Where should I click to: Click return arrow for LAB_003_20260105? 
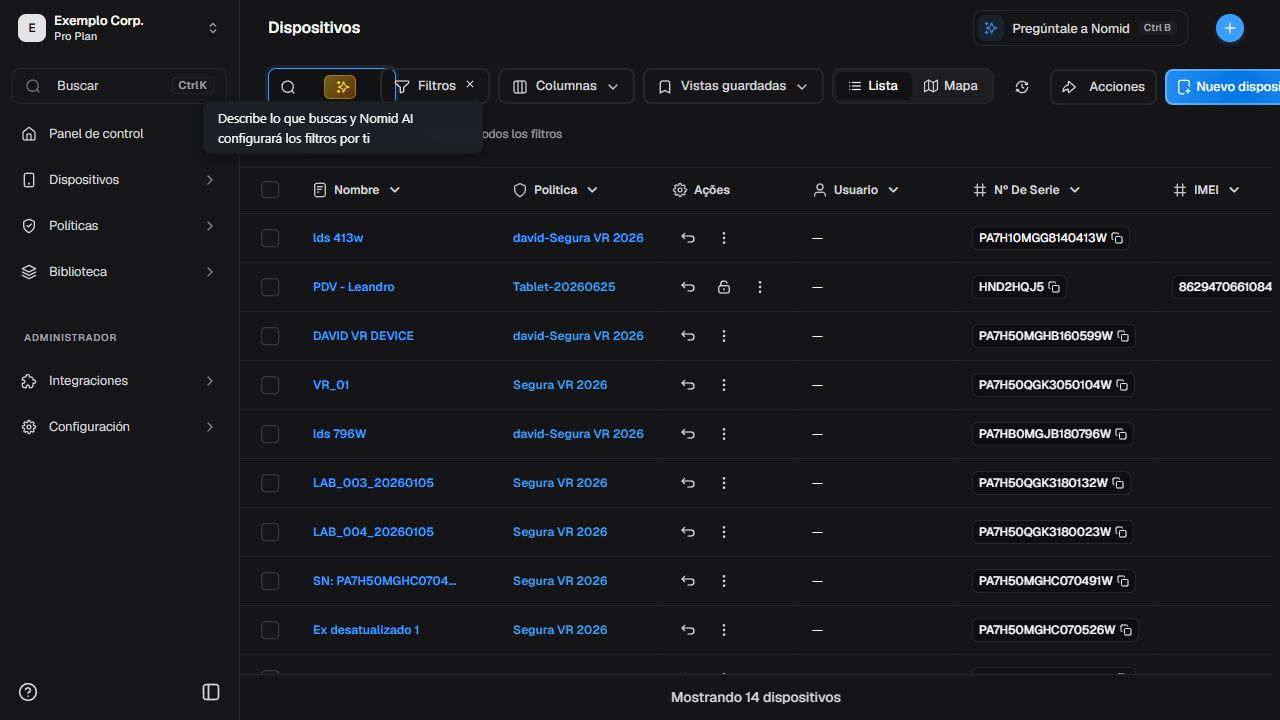pyautogui.click(x=688, y=483)
